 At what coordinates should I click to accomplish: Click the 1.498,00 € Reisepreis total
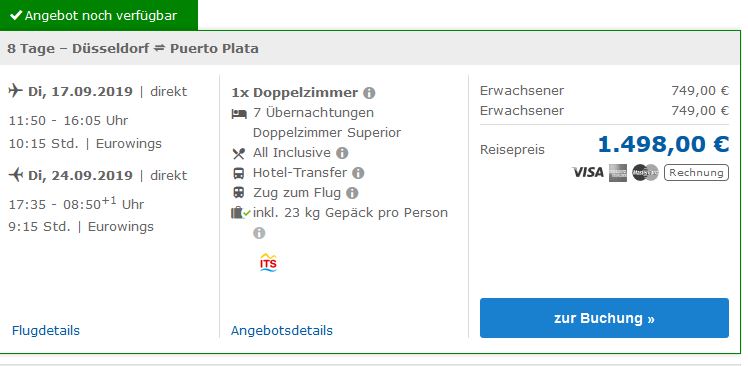click(x=663, y=145)
